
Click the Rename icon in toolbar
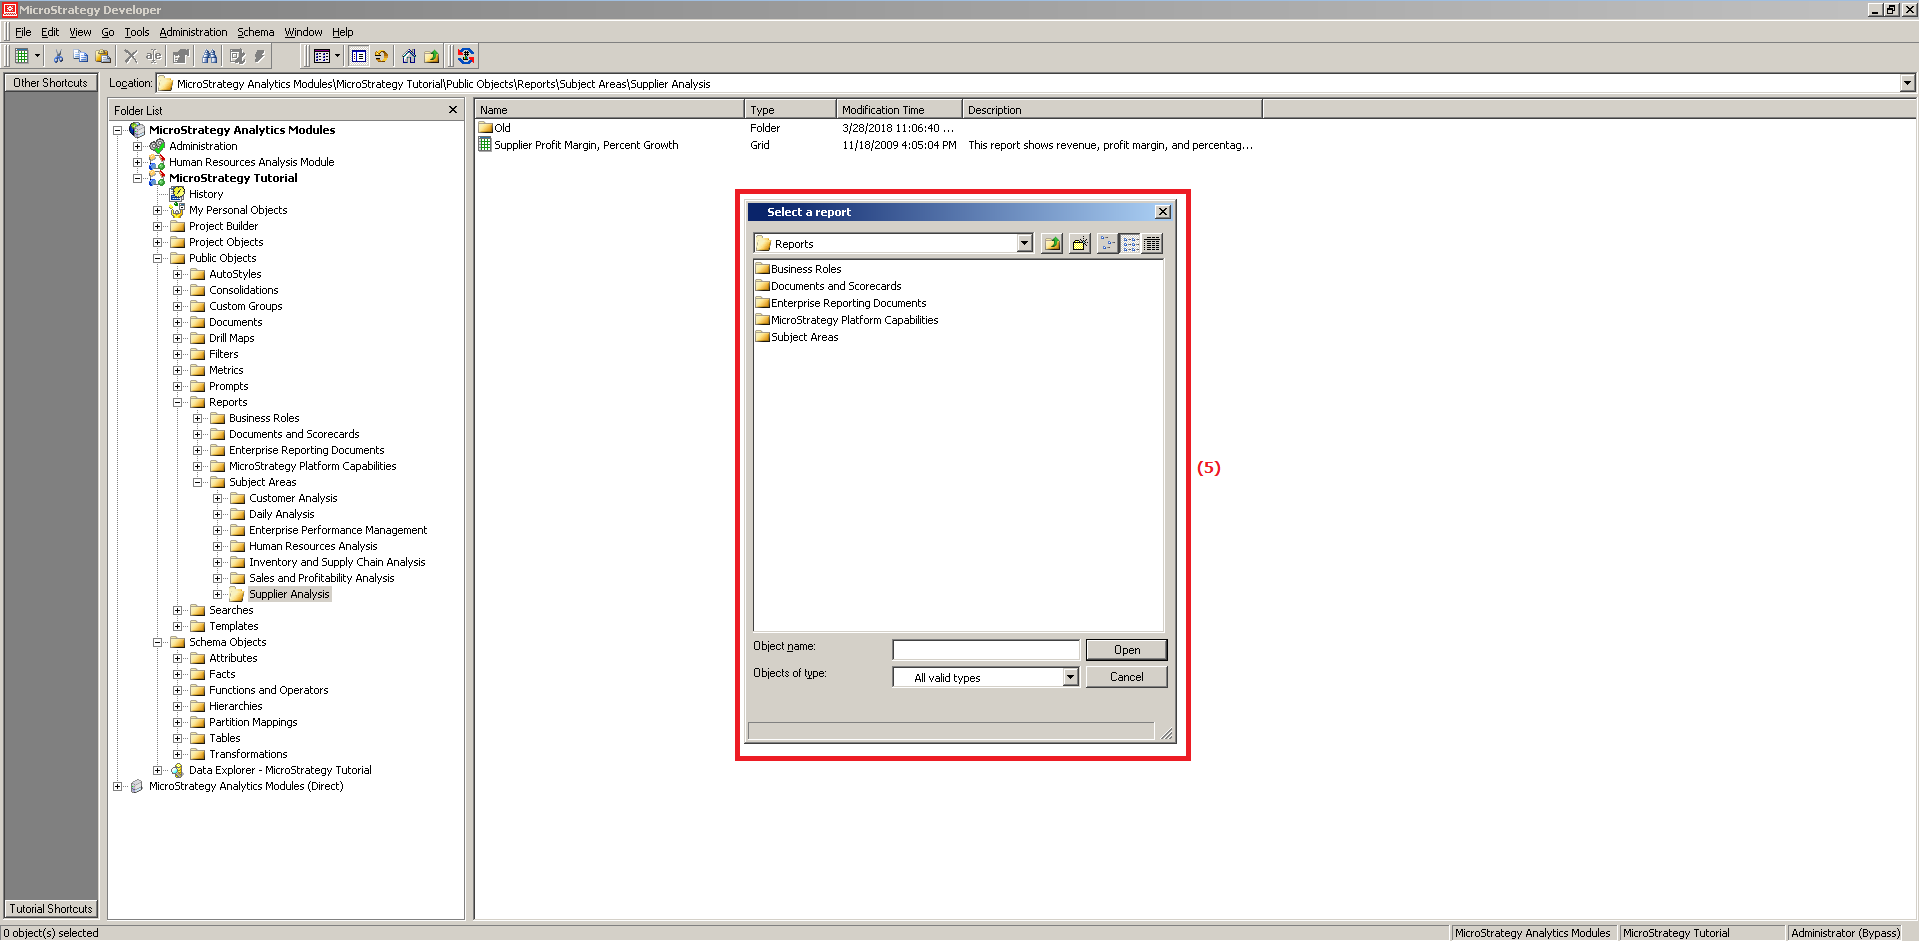coord(153,56)
